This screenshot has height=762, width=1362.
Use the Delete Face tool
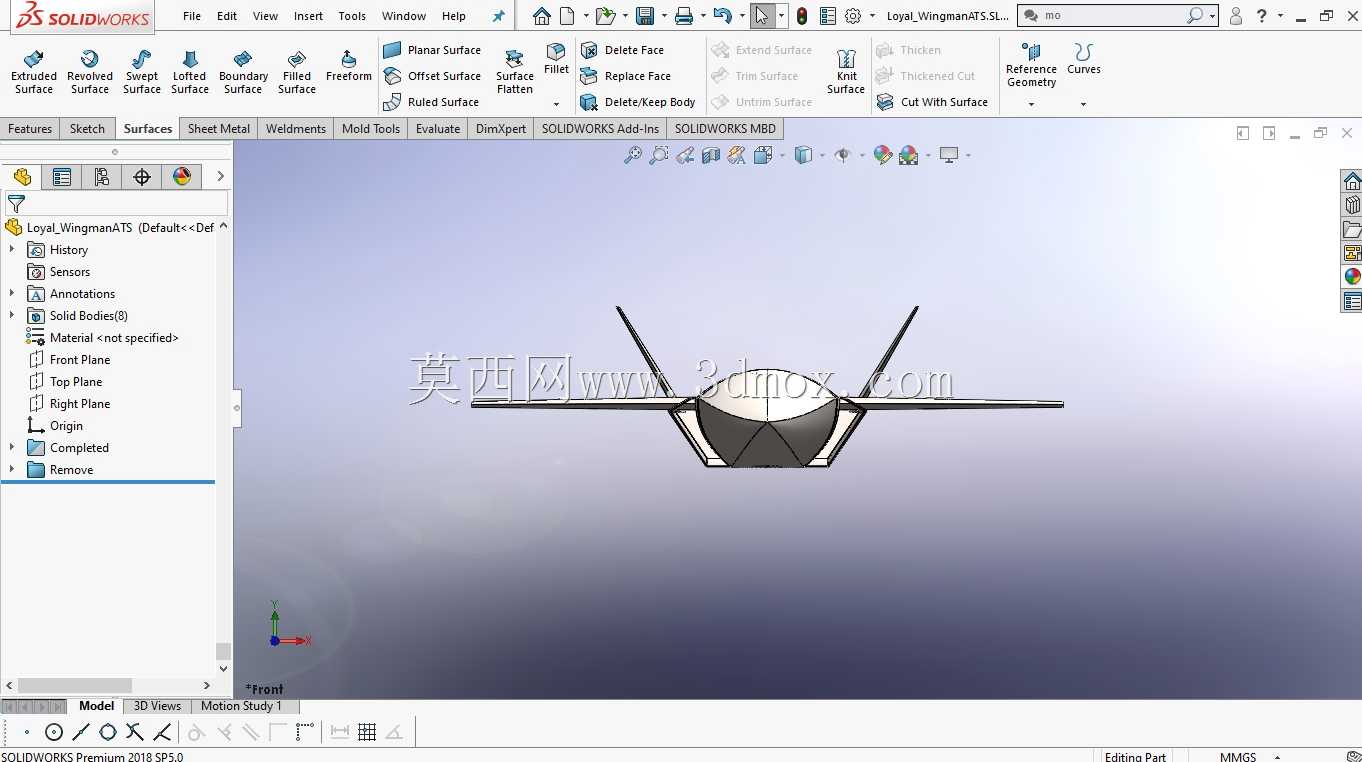coord(622,50)
